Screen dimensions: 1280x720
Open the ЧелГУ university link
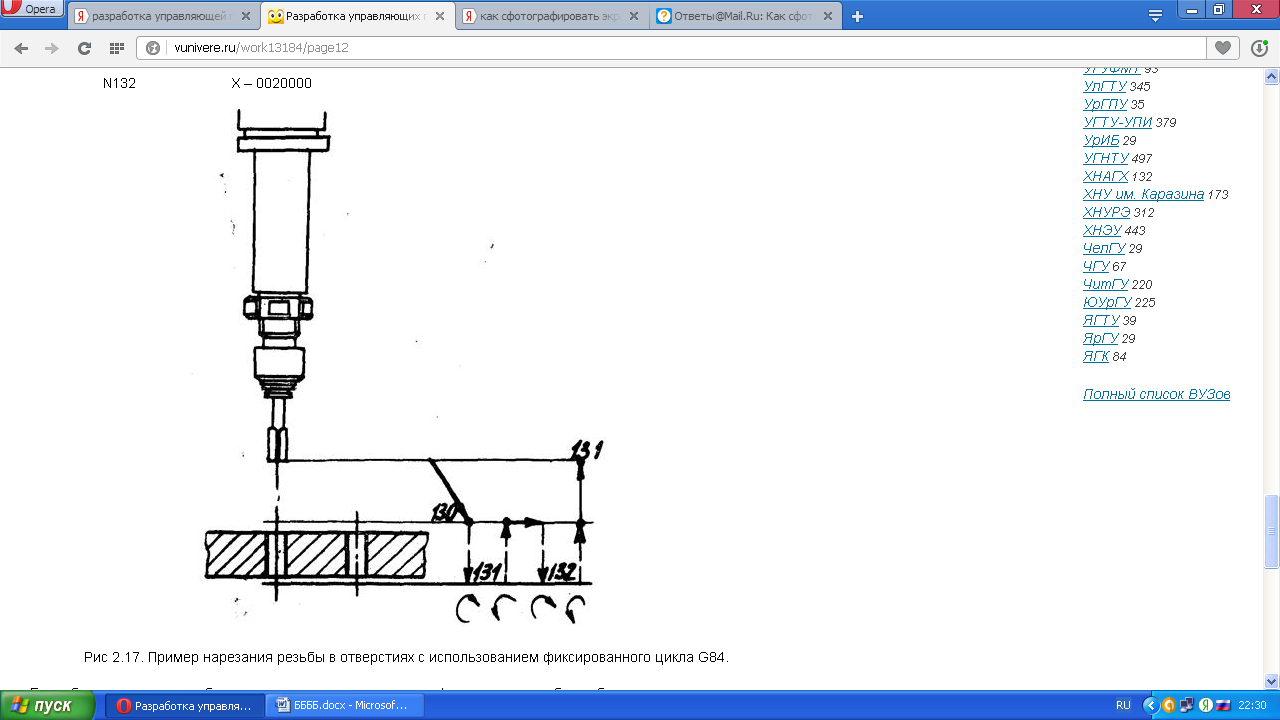(1104, 249)
